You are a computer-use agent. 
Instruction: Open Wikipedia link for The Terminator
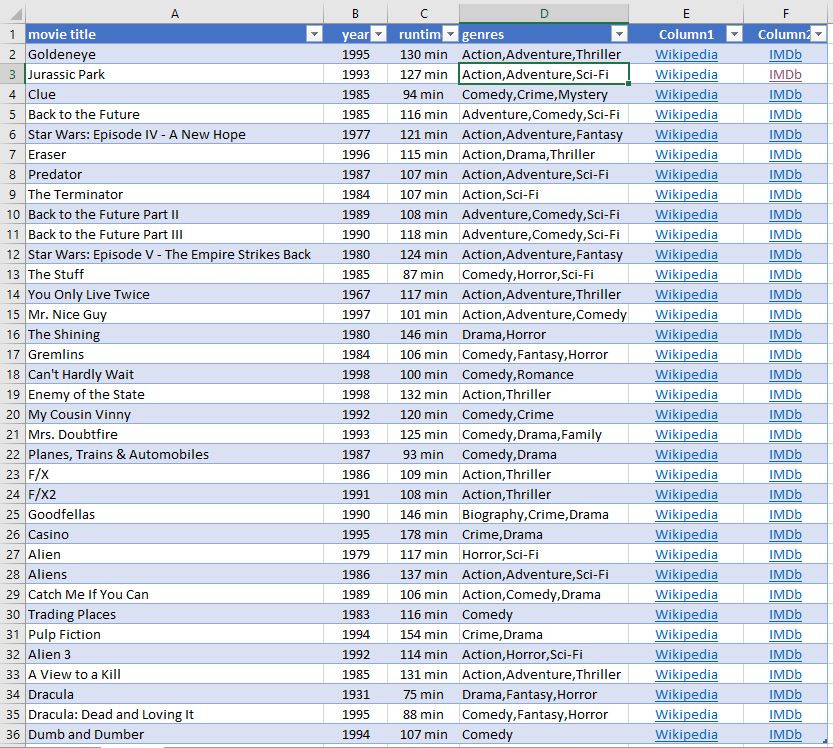686,194
